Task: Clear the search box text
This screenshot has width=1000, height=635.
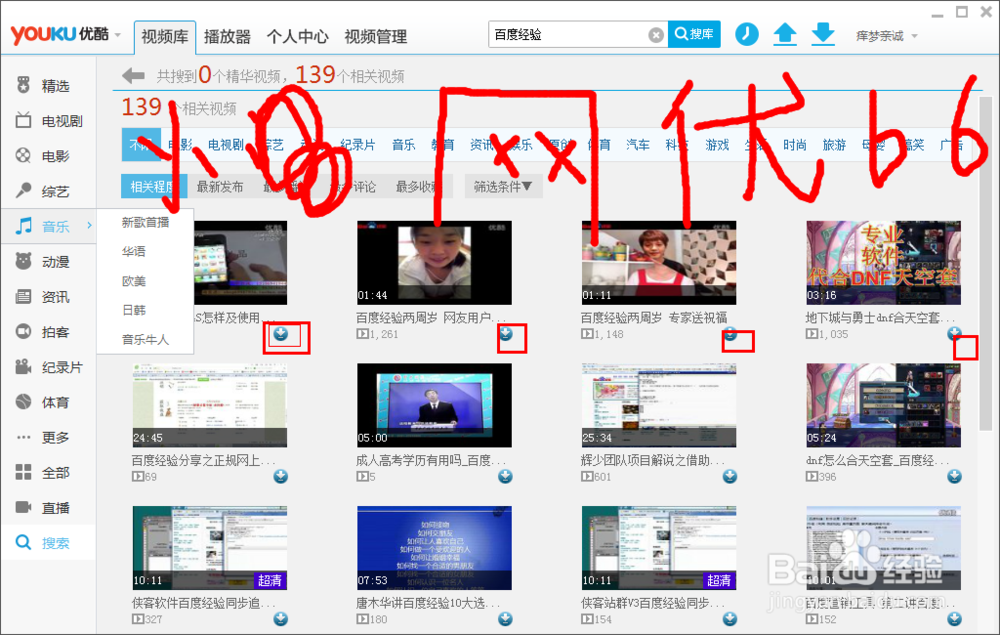Action: 656,35
